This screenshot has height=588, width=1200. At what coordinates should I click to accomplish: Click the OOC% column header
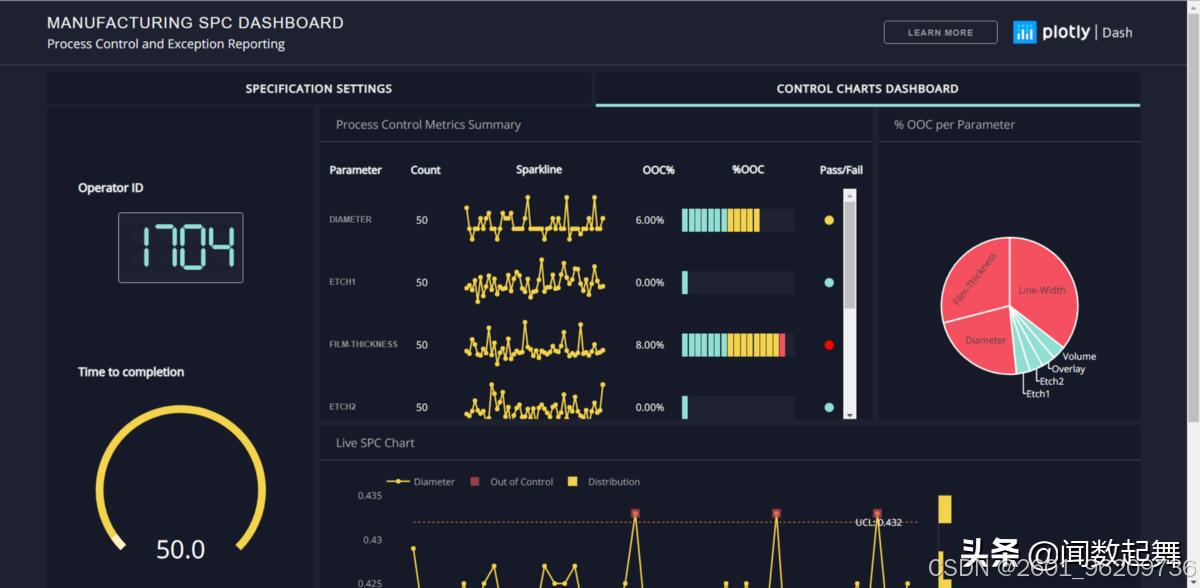coord(658,170)
